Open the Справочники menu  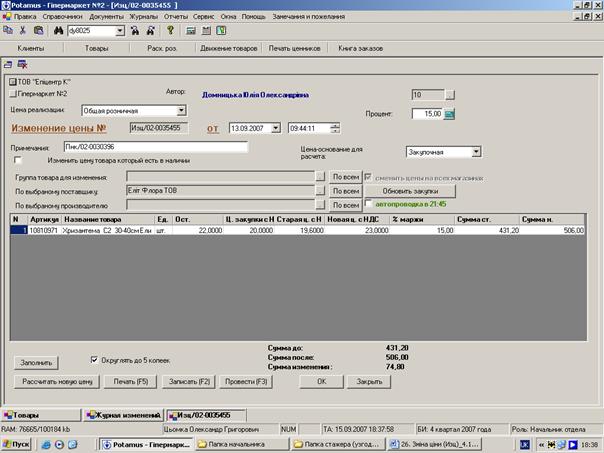click(x=62, y=17)
